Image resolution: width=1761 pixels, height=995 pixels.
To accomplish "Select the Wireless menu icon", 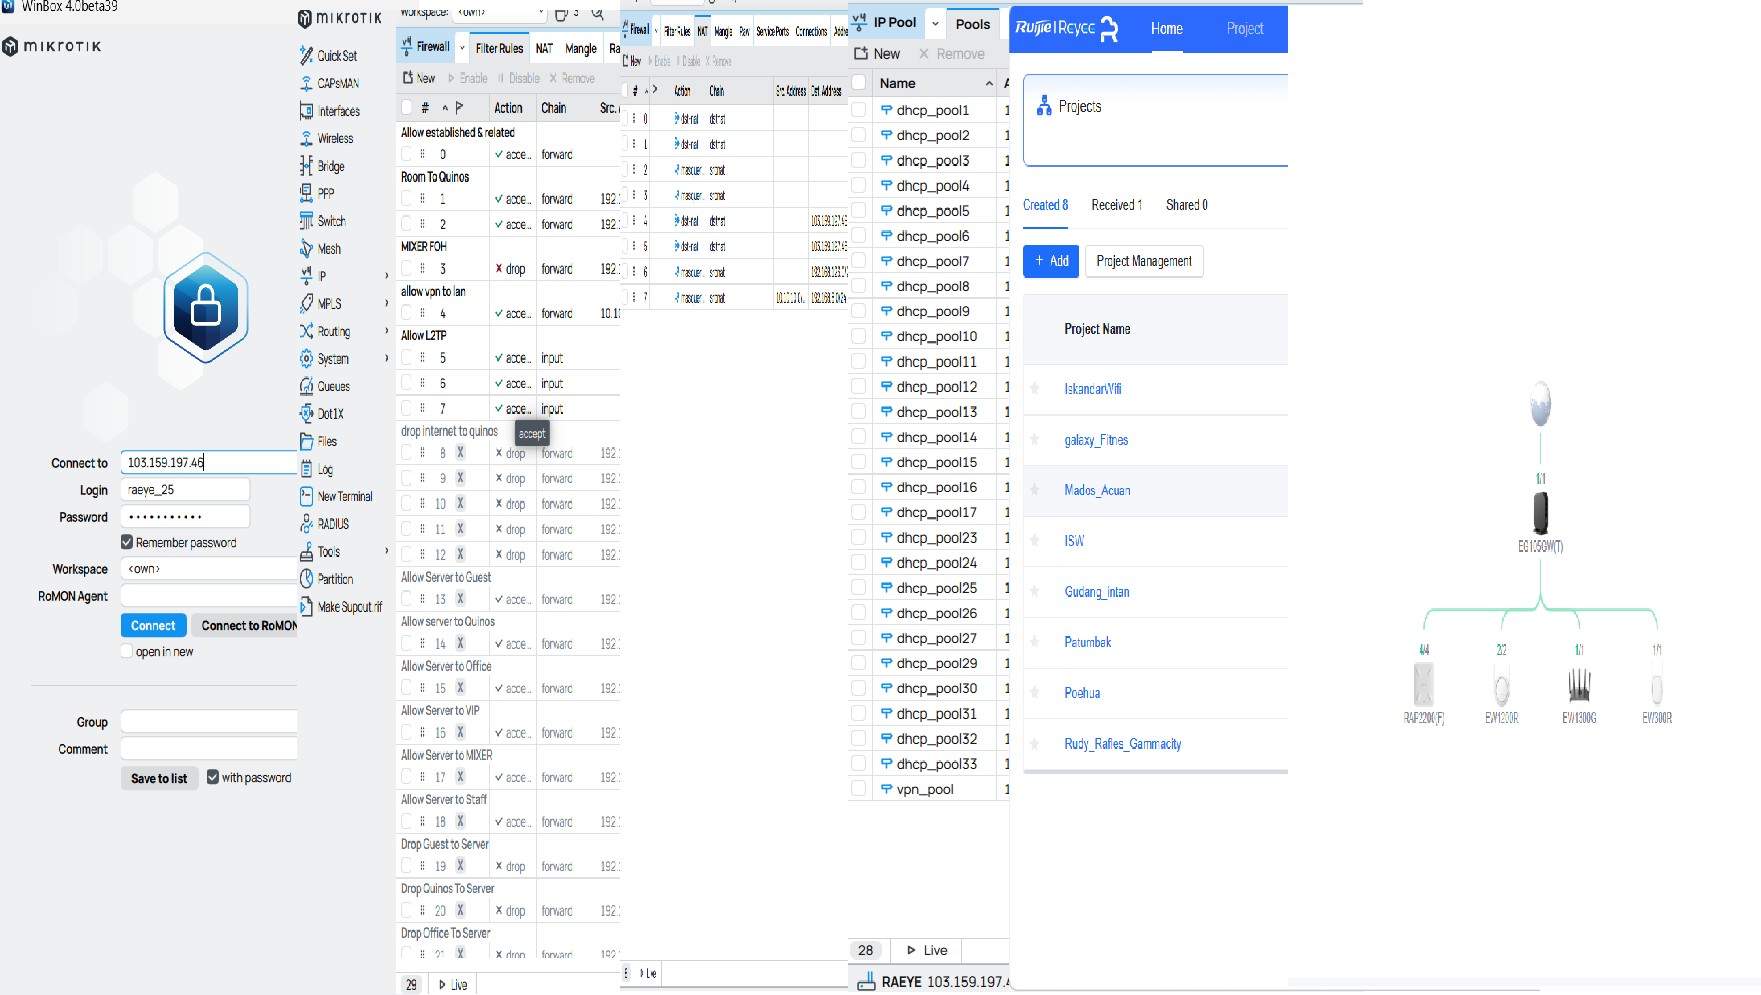I will tap(332, 138).
